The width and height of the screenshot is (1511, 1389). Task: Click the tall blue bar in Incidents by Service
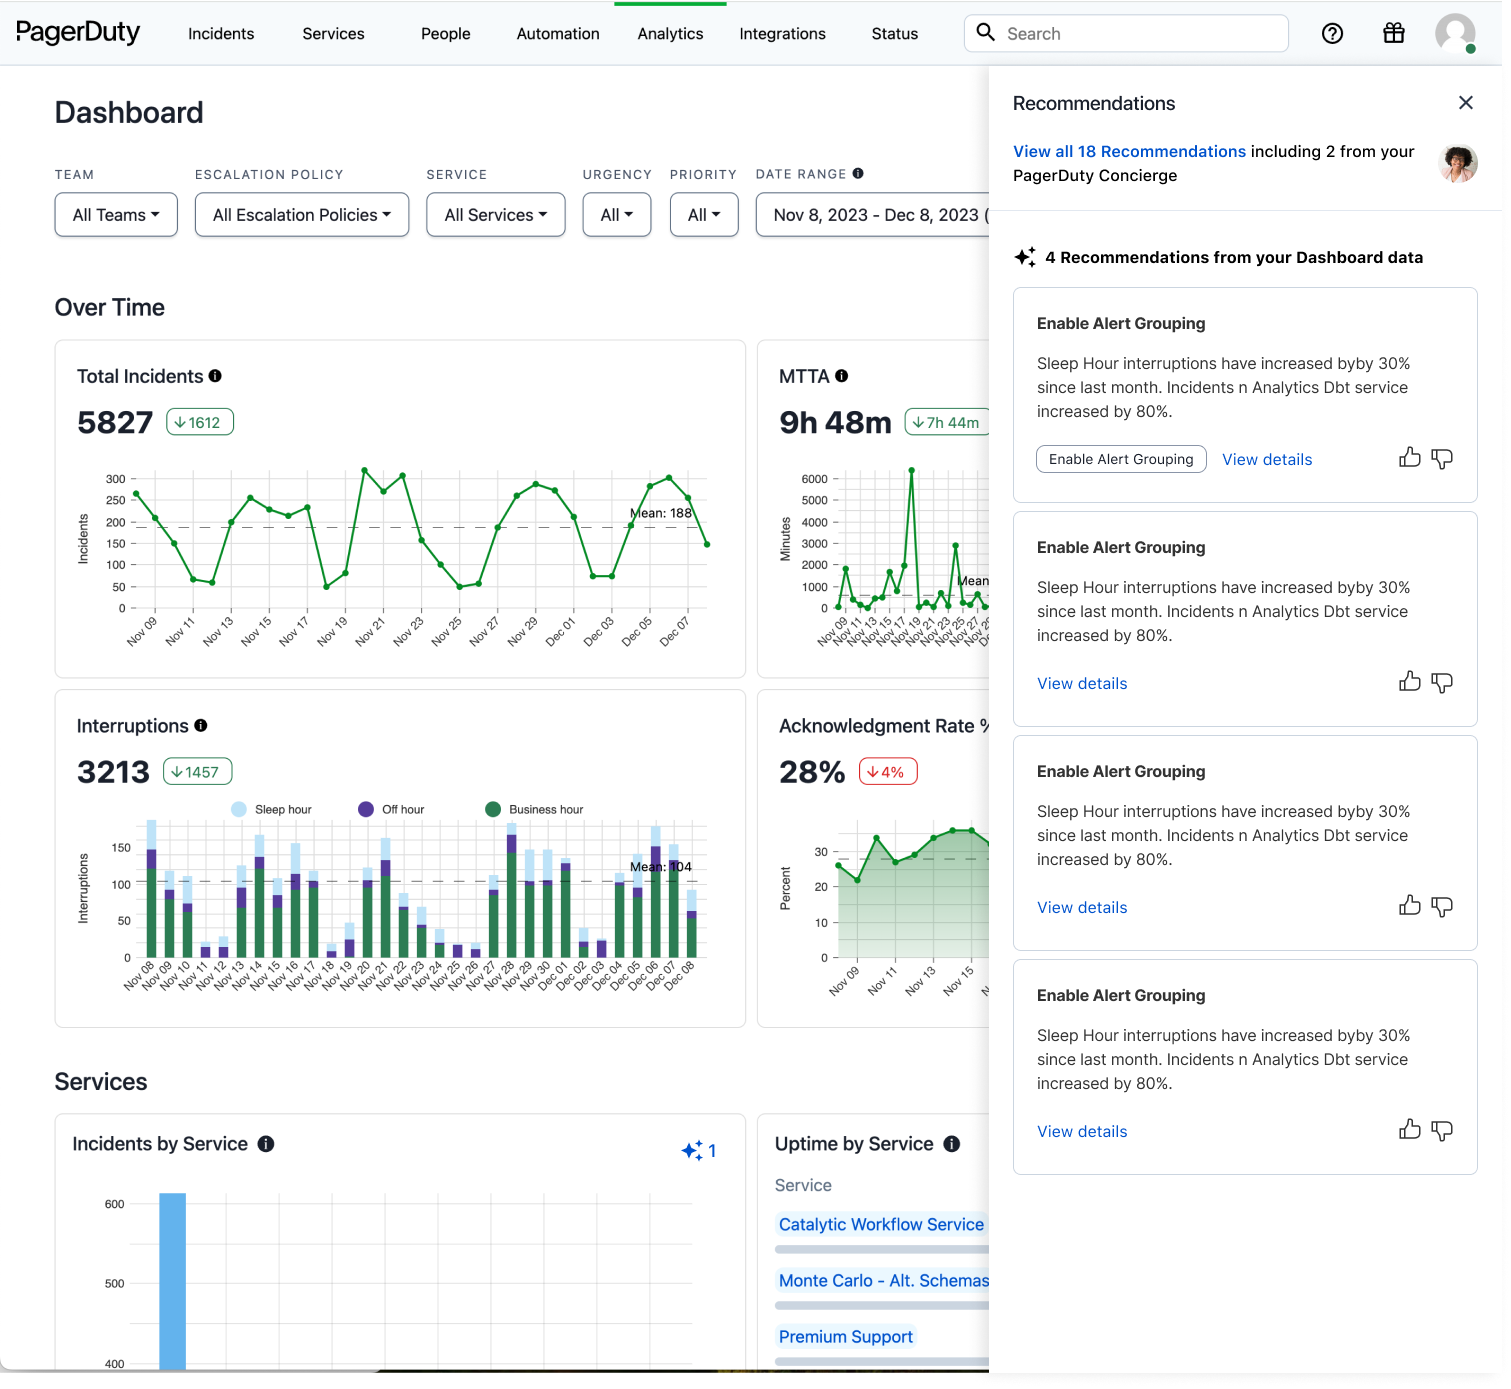[172, 1281]
